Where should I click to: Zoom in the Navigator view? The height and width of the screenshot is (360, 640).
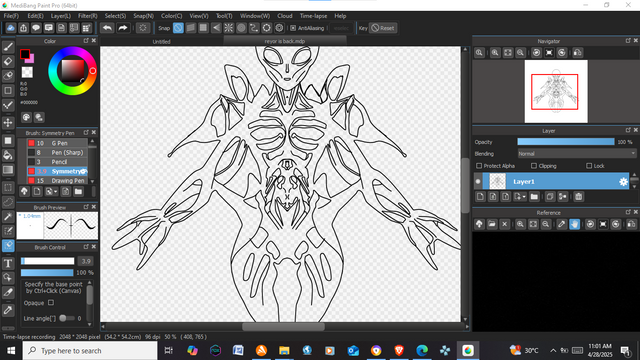pos(495,53)
